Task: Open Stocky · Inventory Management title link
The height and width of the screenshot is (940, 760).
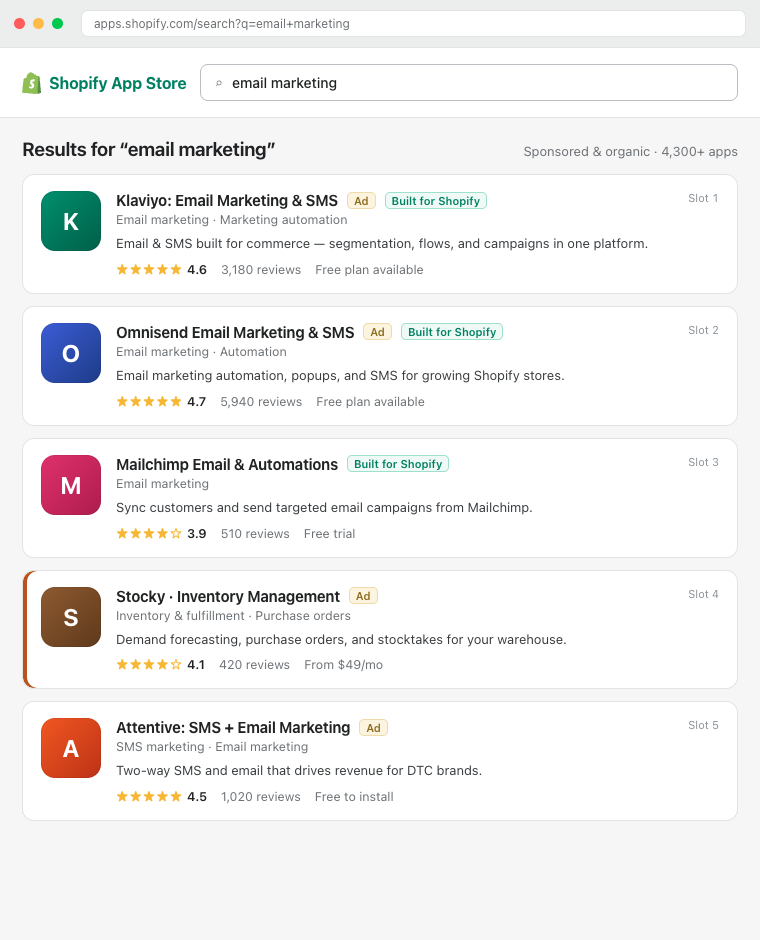Action: pos(228,596)
